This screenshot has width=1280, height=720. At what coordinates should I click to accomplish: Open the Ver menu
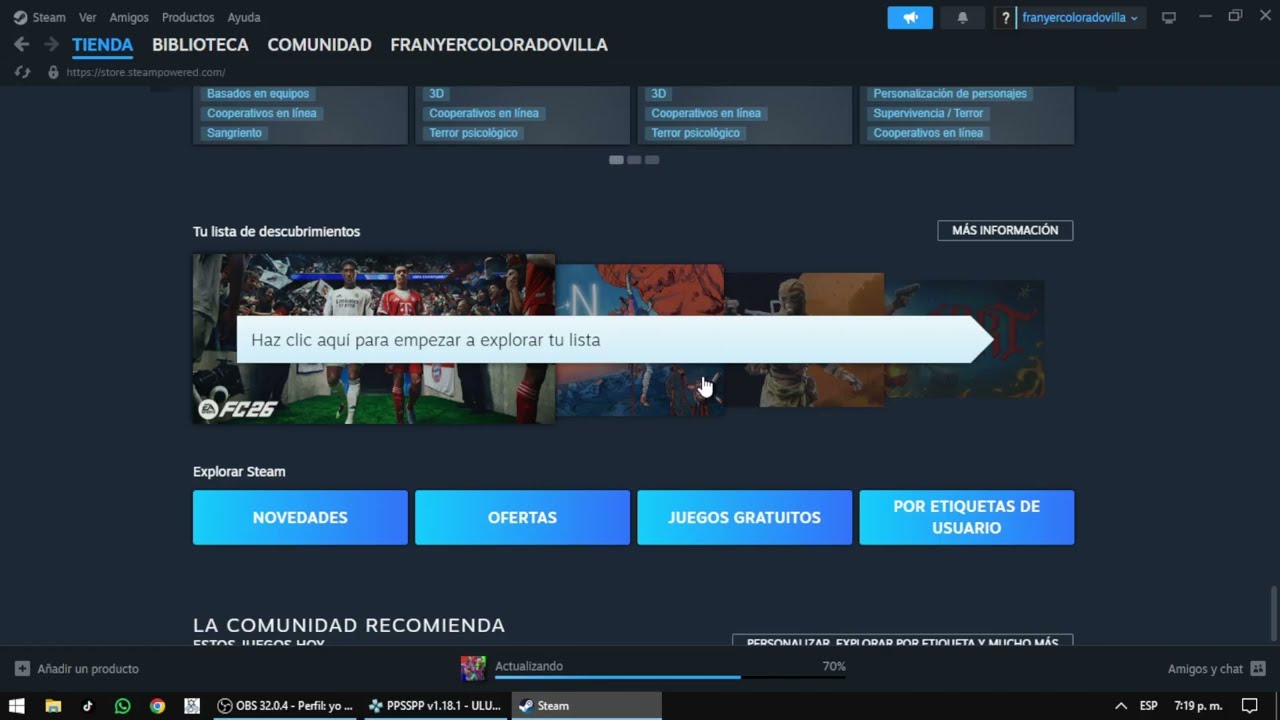[x=88, y=18]
